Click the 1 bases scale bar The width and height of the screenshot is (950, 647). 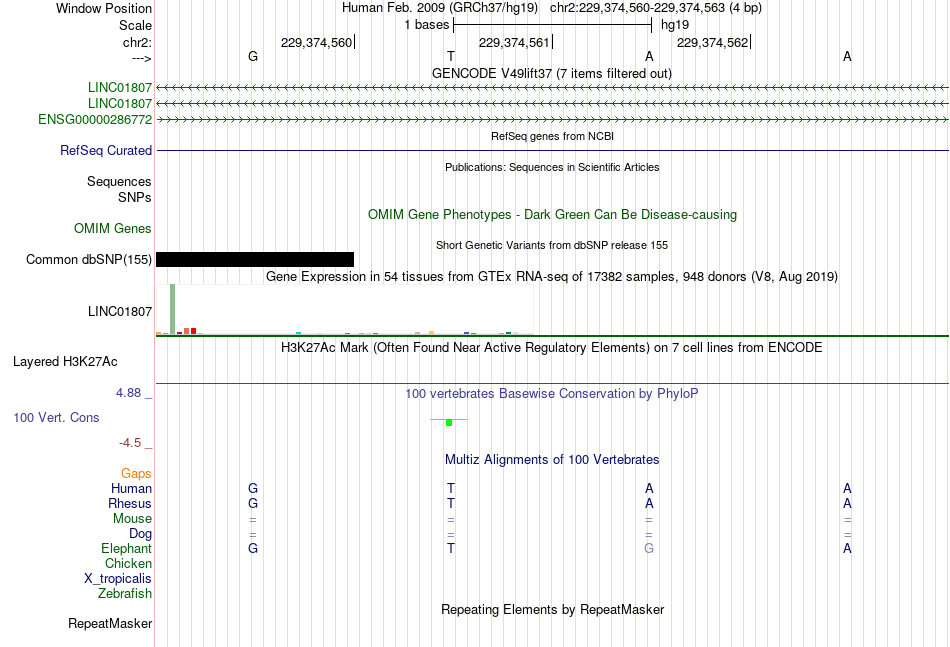click(552, 25)
